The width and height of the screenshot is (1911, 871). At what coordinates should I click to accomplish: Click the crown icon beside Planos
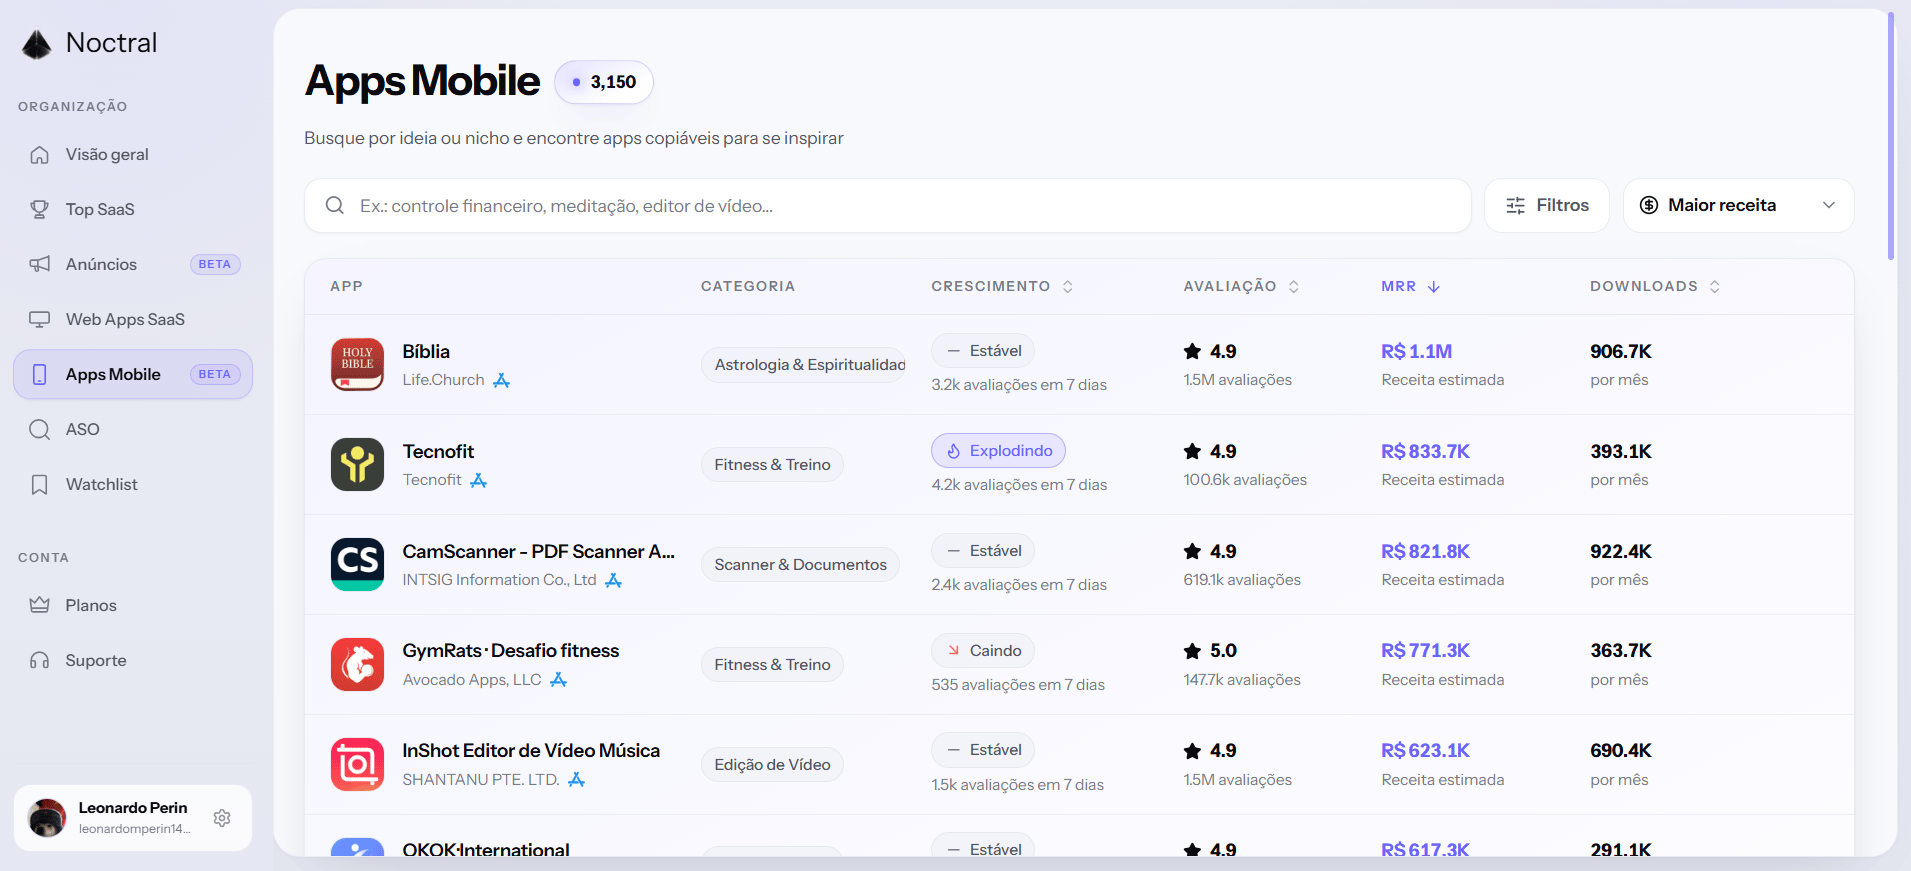pyautogui.click(x=40, y=606)
